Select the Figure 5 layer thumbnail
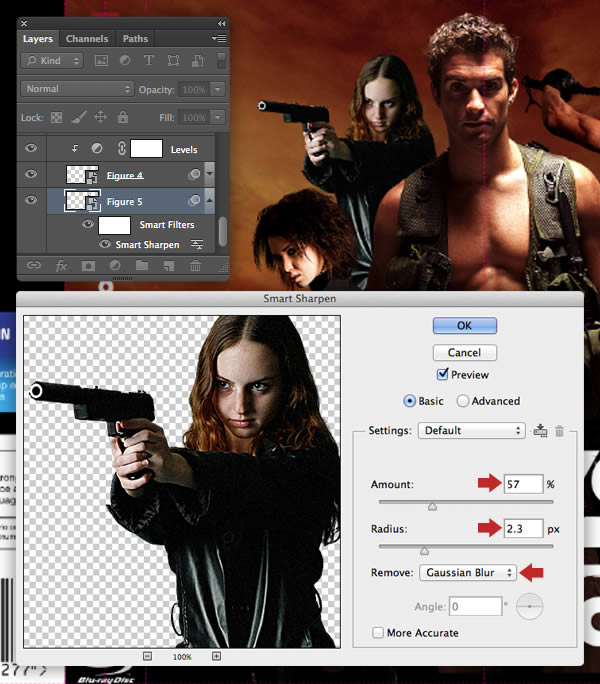600x684 pixels. [x=82, y=201]
